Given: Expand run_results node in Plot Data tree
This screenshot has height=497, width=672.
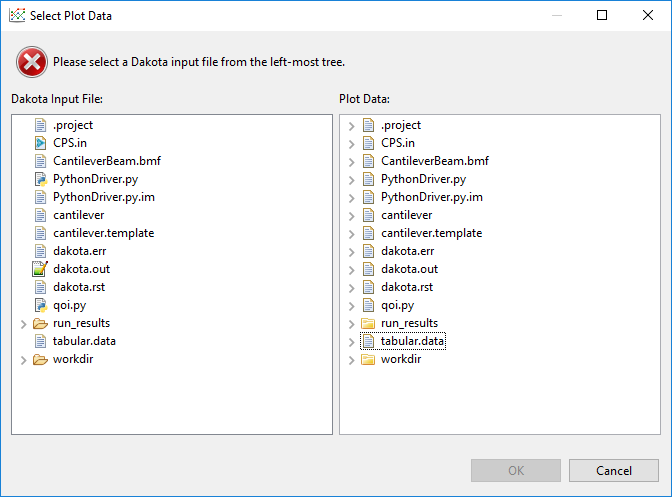Looking at the screenshot, I should click(351, 324).
